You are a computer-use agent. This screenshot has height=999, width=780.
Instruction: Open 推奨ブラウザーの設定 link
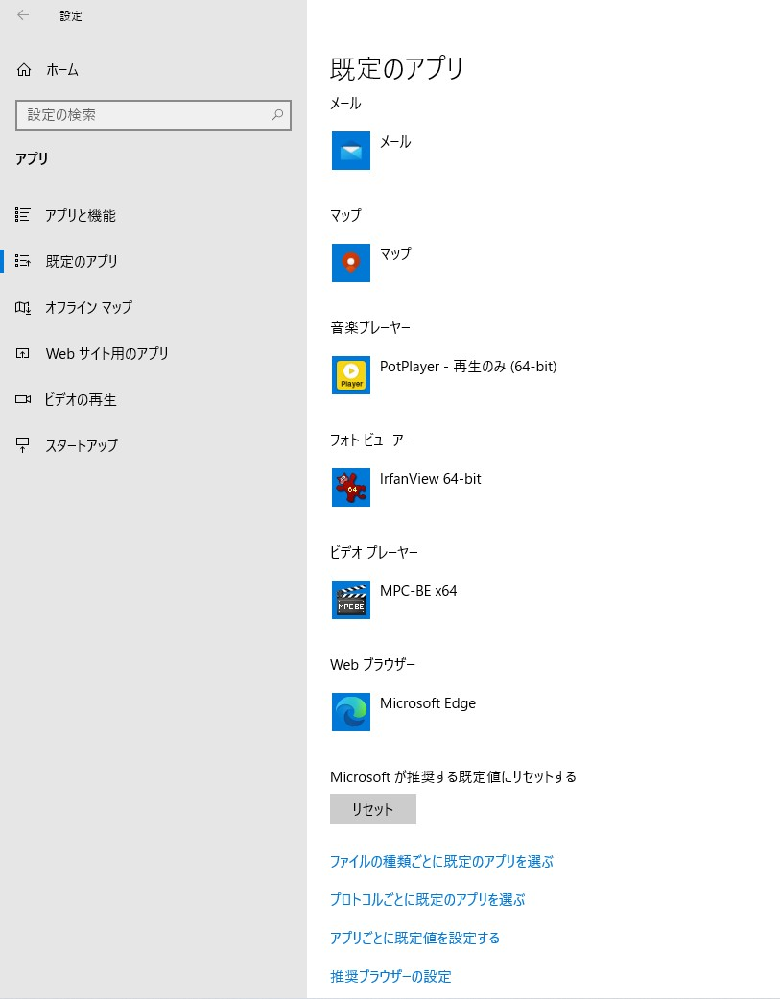(391, 976)
